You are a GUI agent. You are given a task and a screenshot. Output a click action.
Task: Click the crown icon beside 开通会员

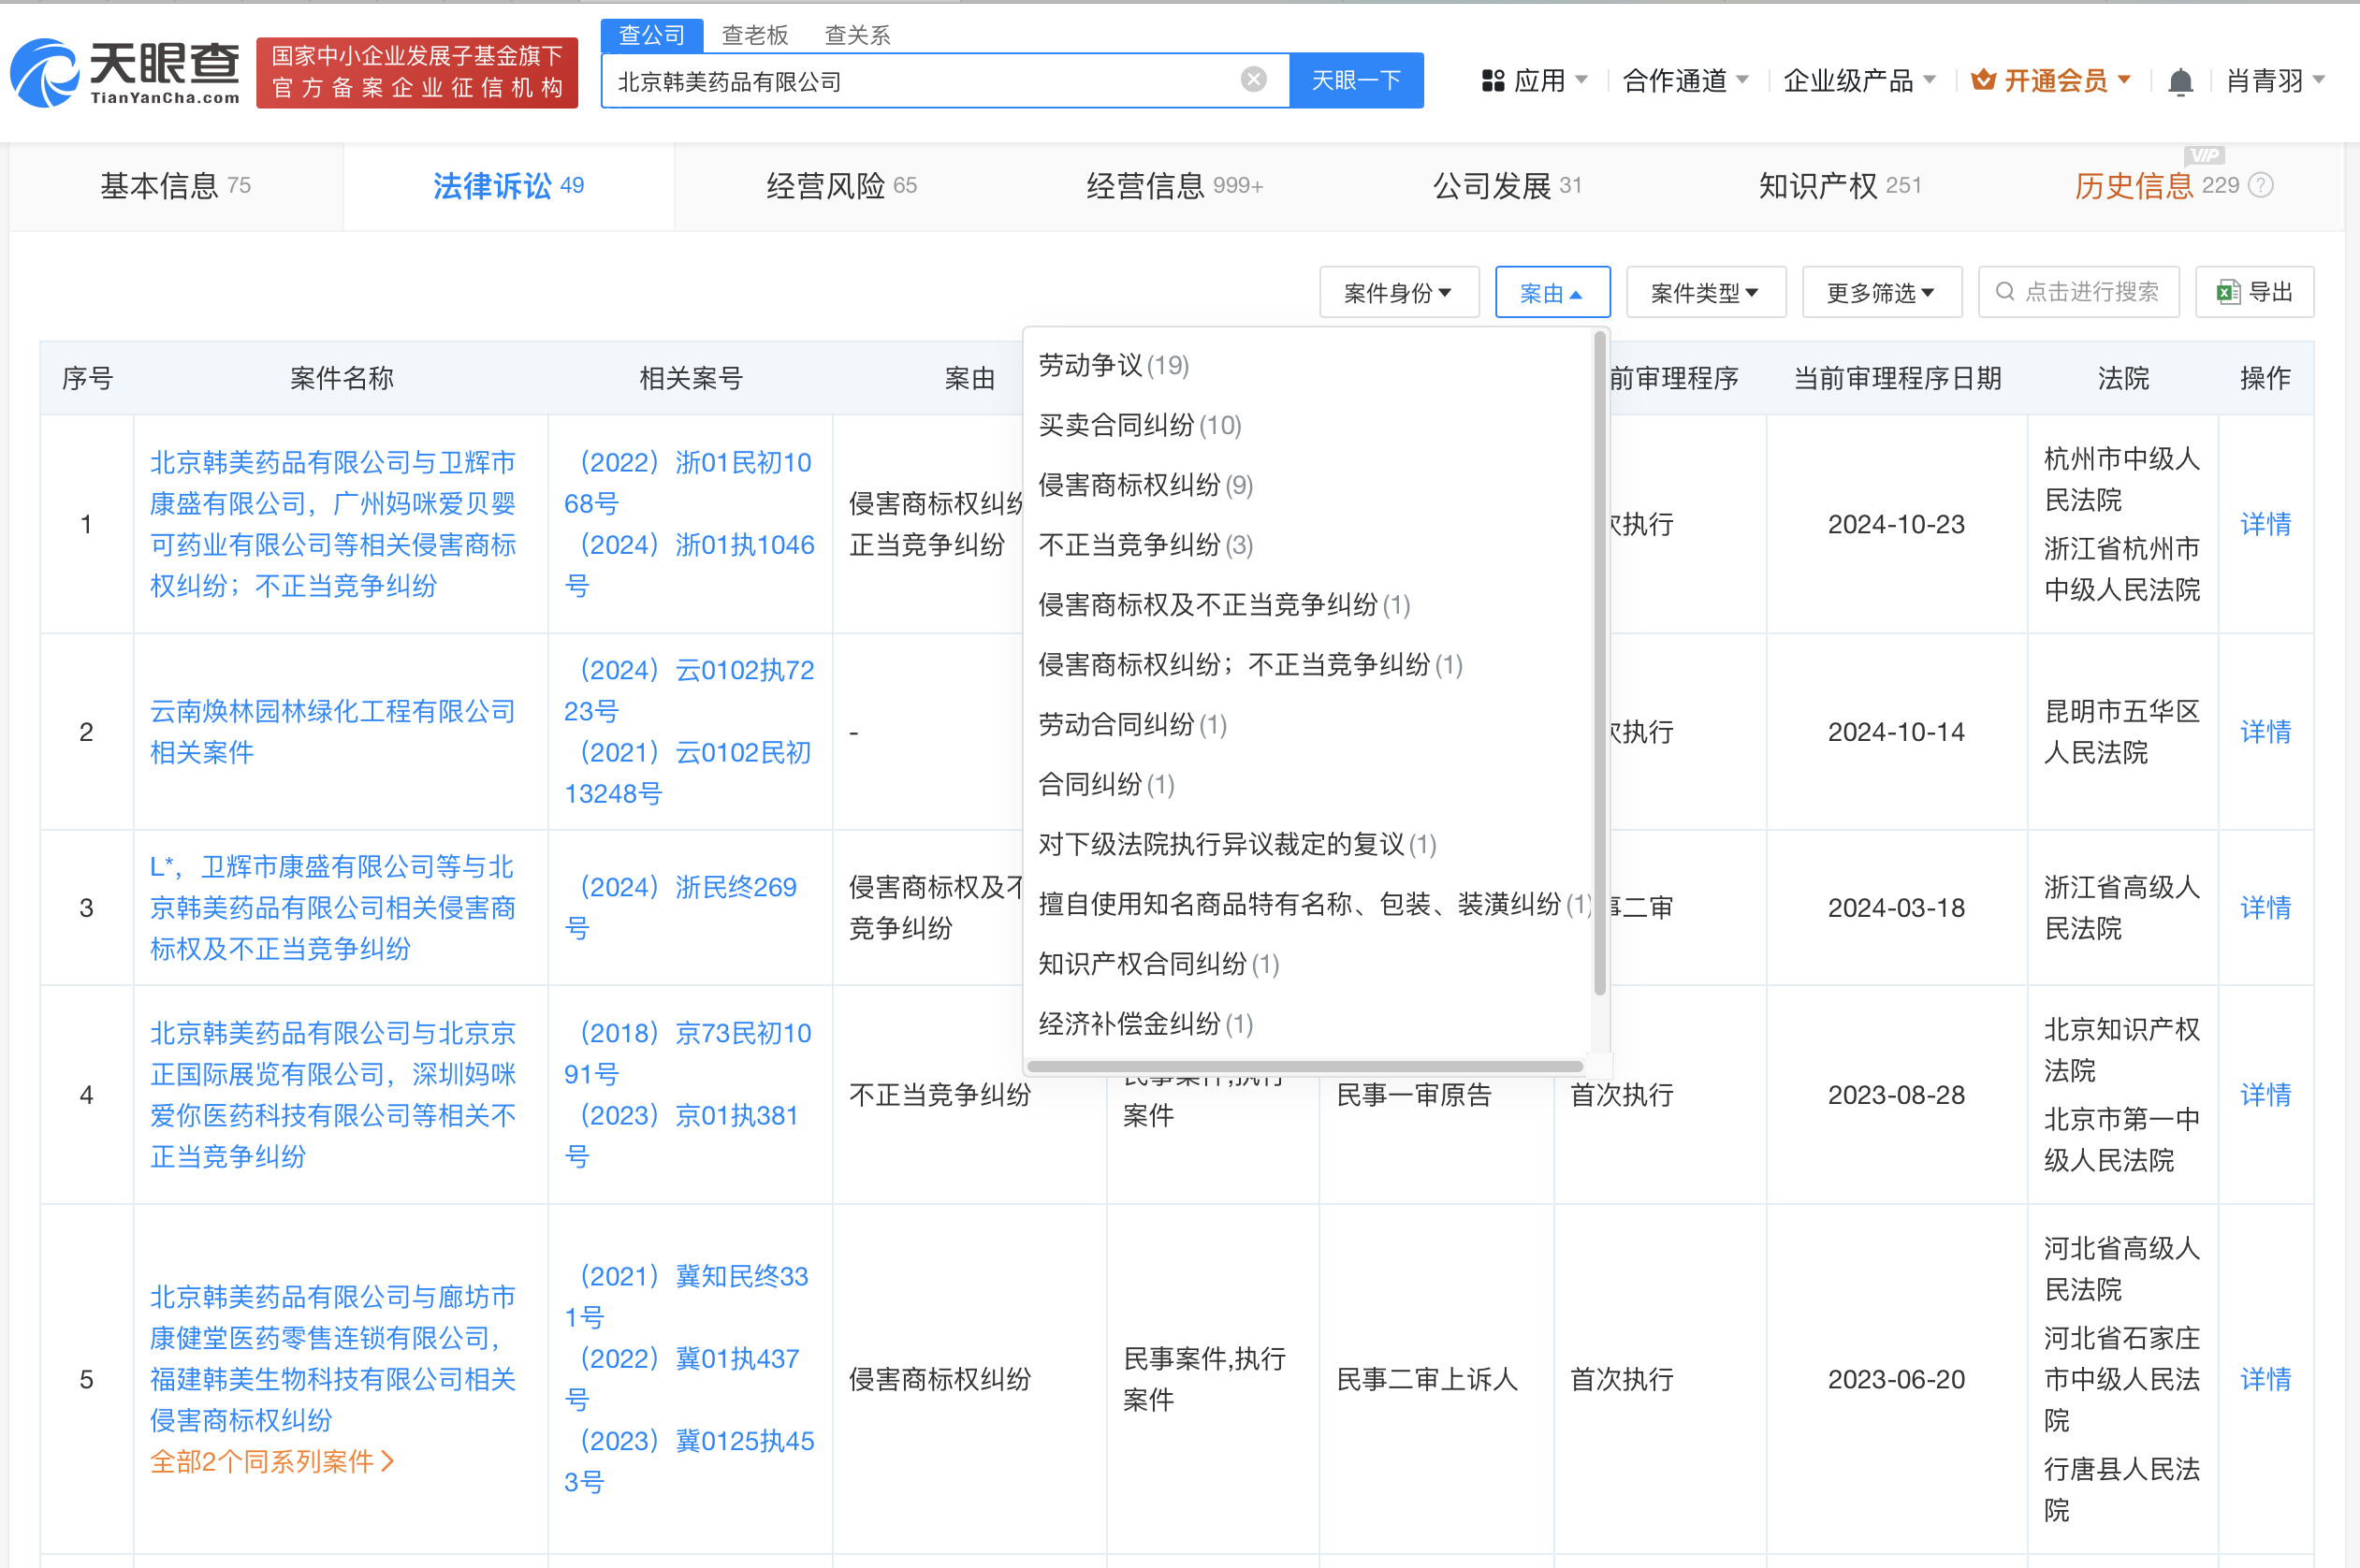(x=1983, y=80)
